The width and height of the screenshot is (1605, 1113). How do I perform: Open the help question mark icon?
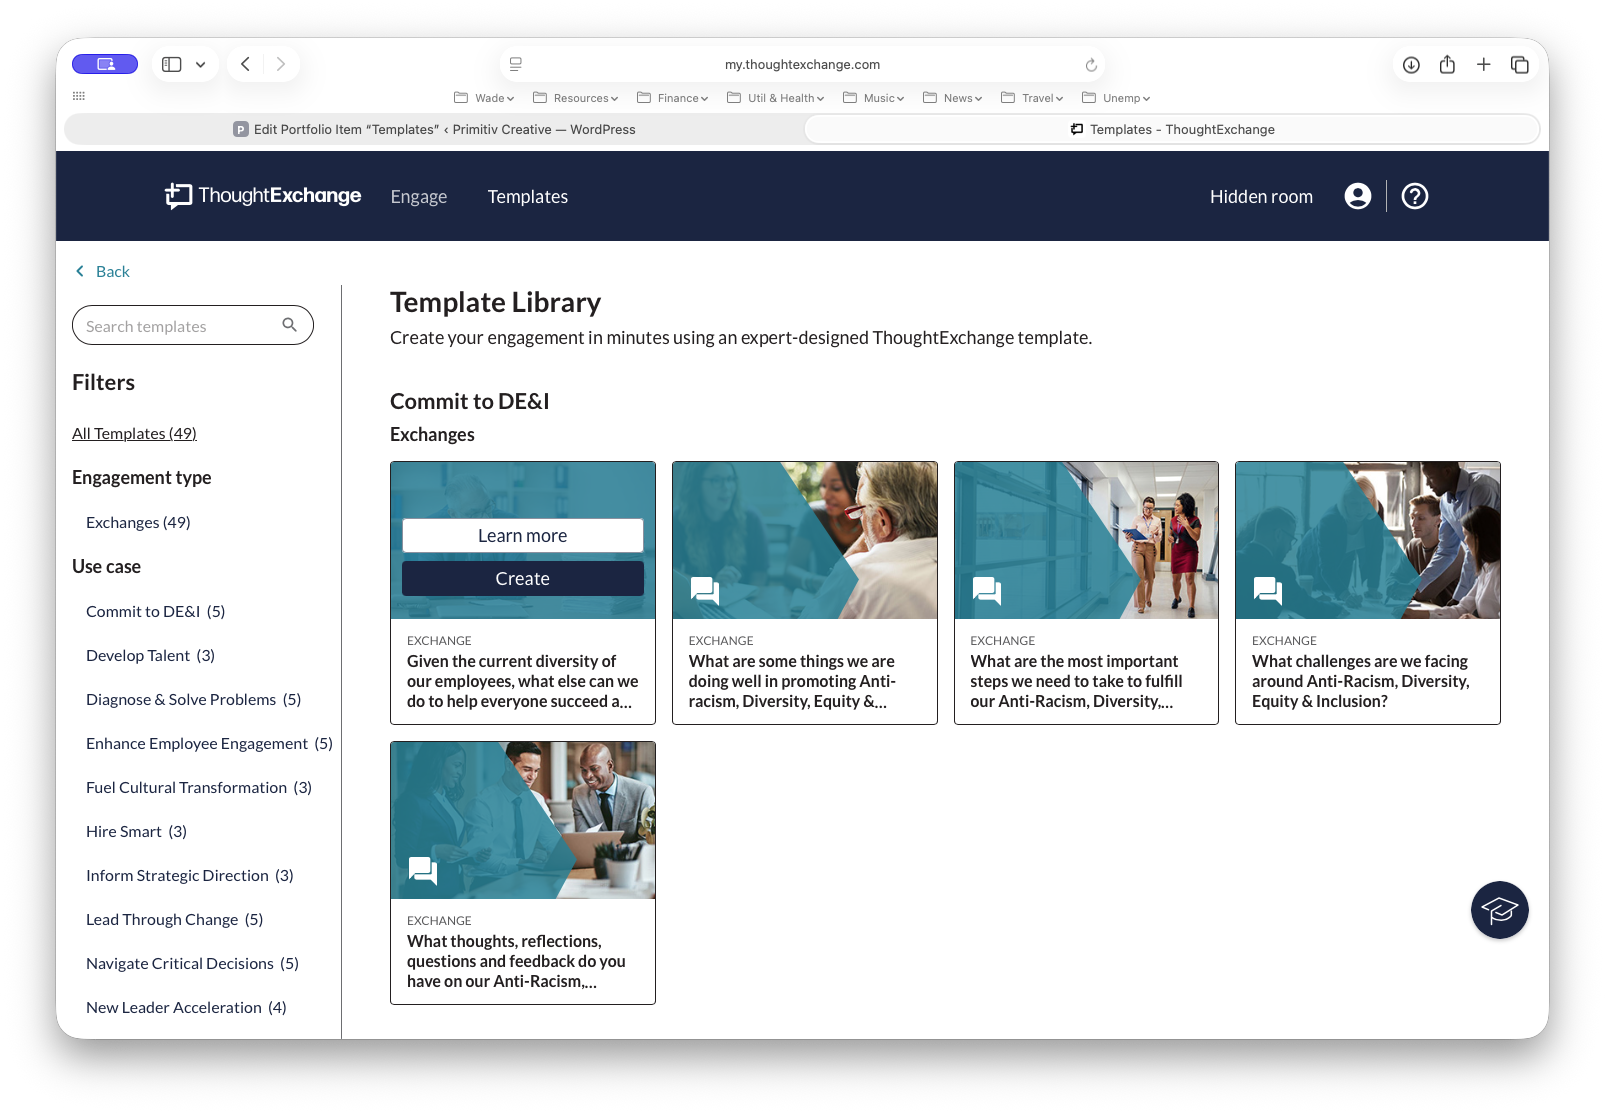[1414, 196]
